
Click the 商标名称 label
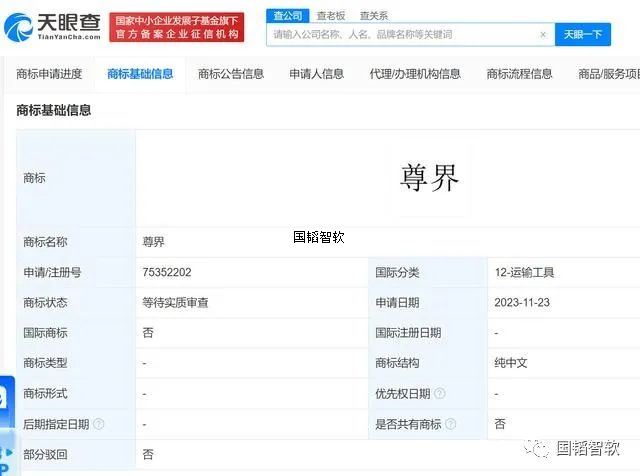point(45,242)
